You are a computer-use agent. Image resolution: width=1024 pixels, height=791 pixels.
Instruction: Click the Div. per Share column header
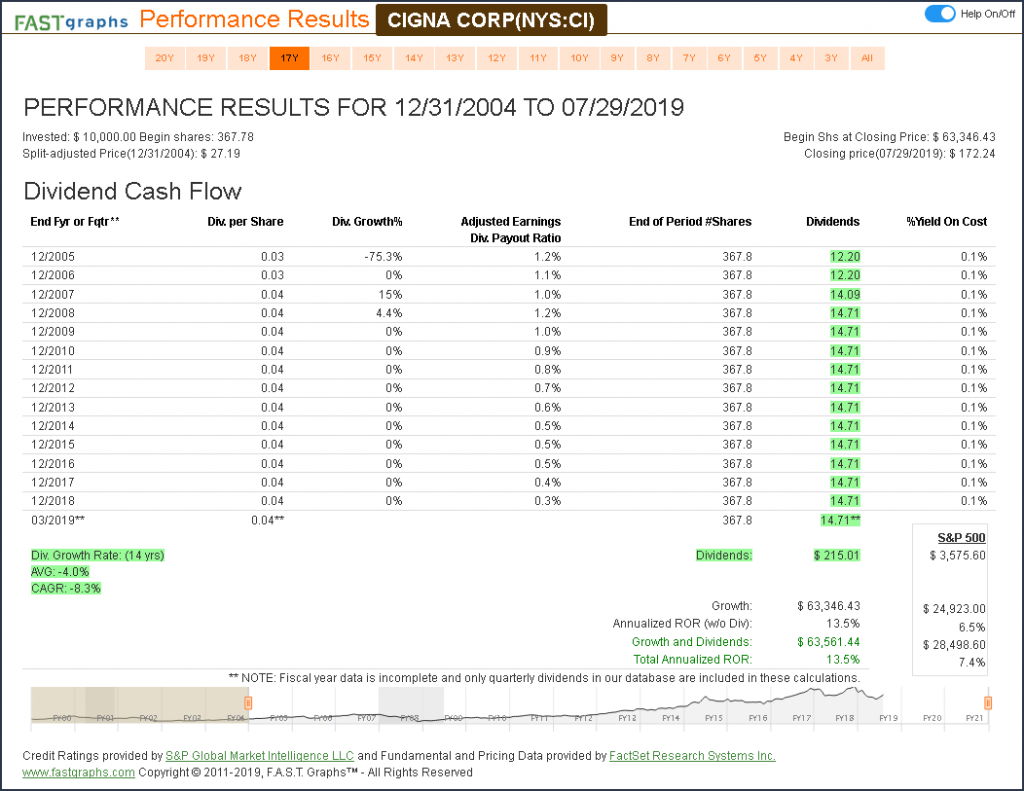pyautogui.click(x=246, y=221)
